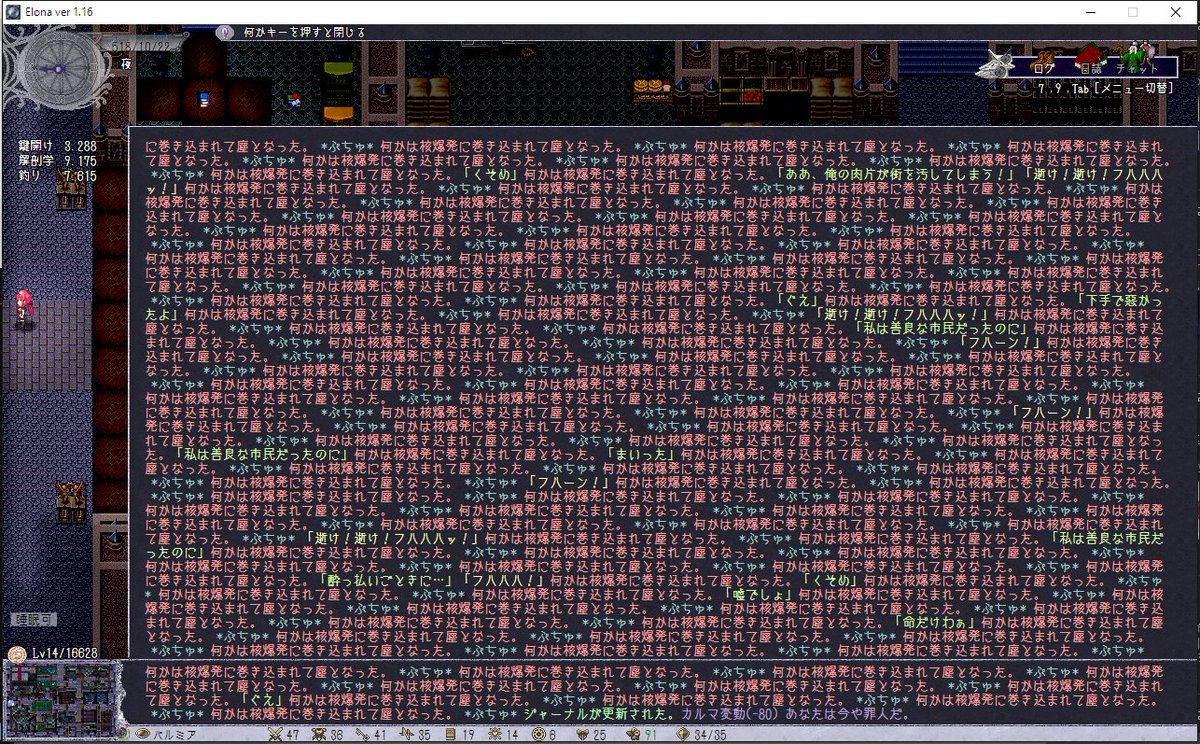1200x744 pixels.
Task: Click the quote 「フハハハ！」
Action: pos(503,579)
